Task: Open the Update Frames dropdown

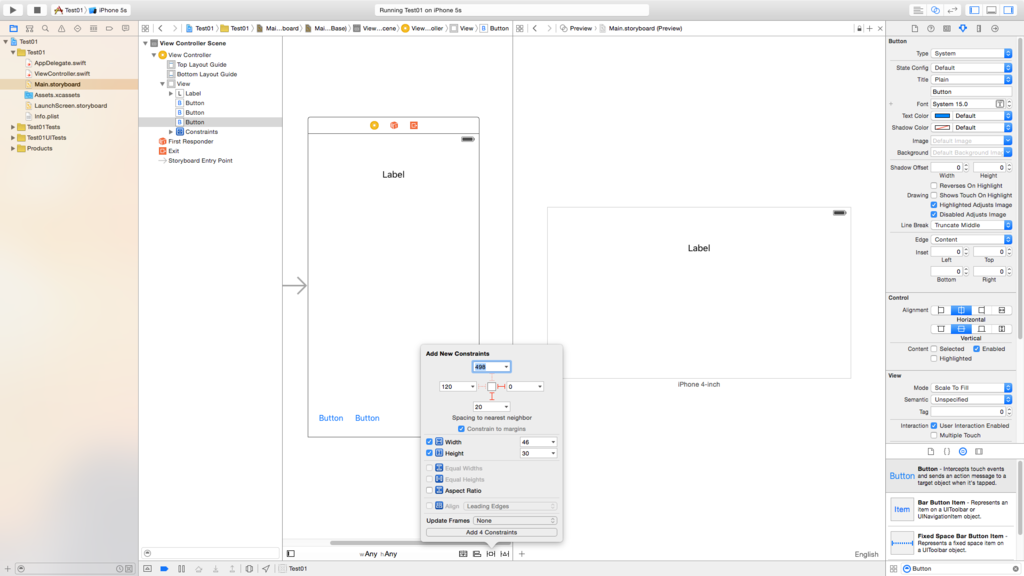Action: pos(515,520)
